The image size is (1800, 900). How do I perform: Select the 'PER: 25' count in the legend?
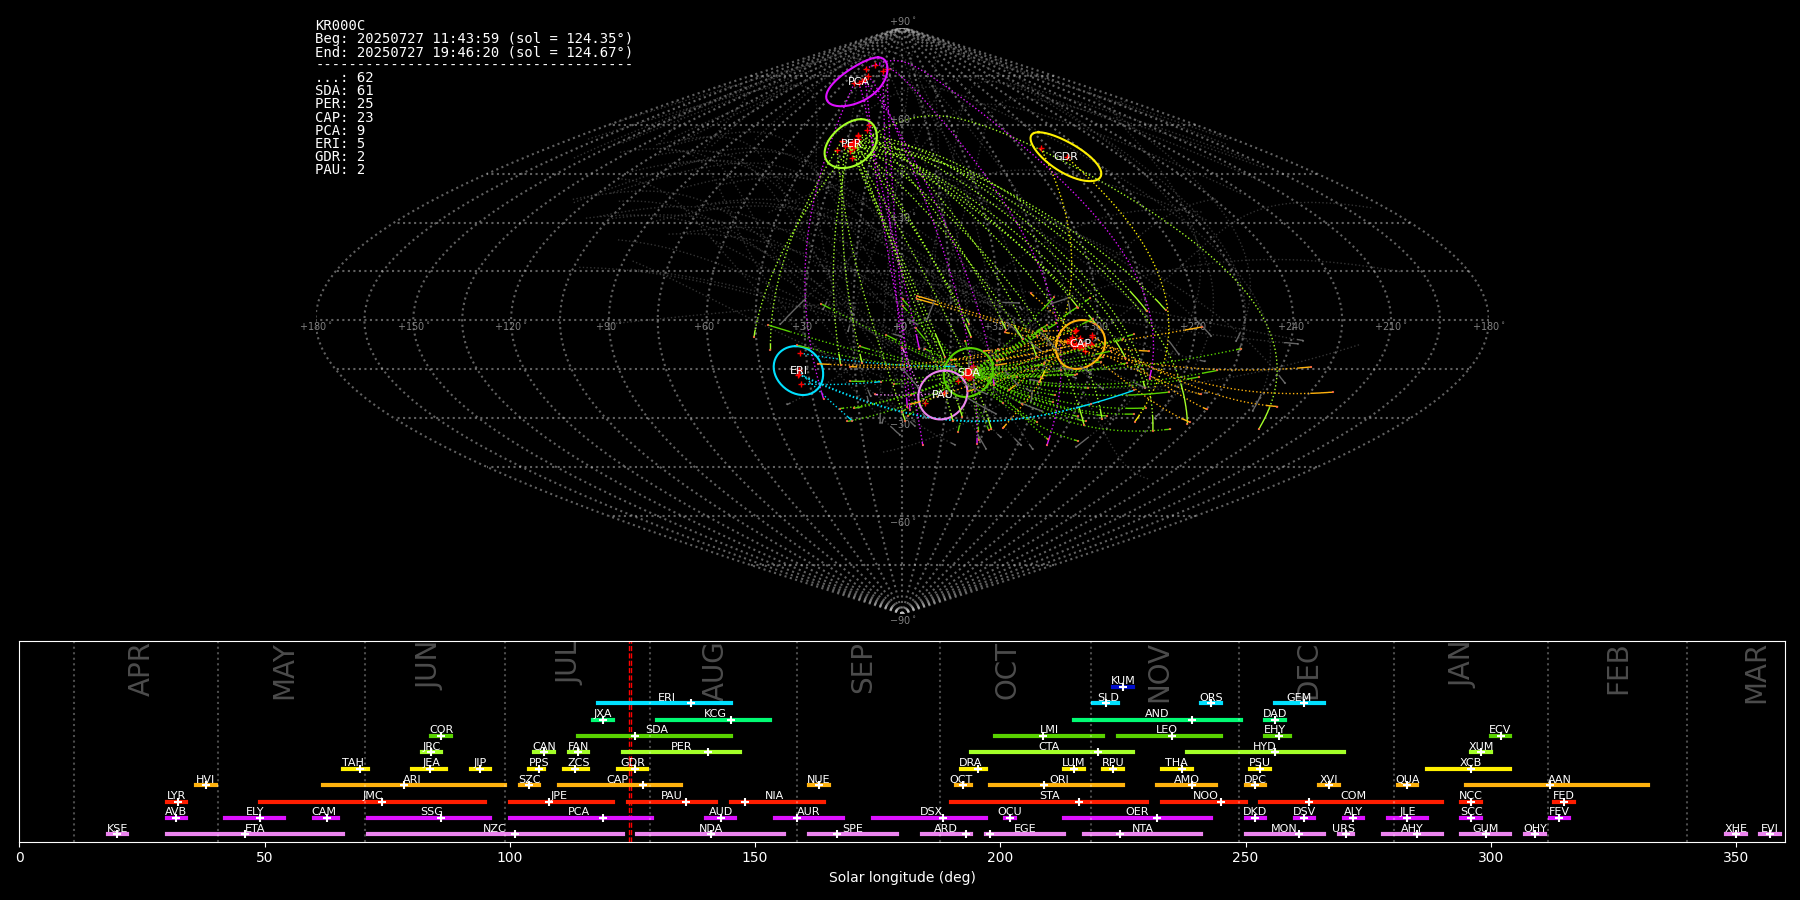[344, 104]
